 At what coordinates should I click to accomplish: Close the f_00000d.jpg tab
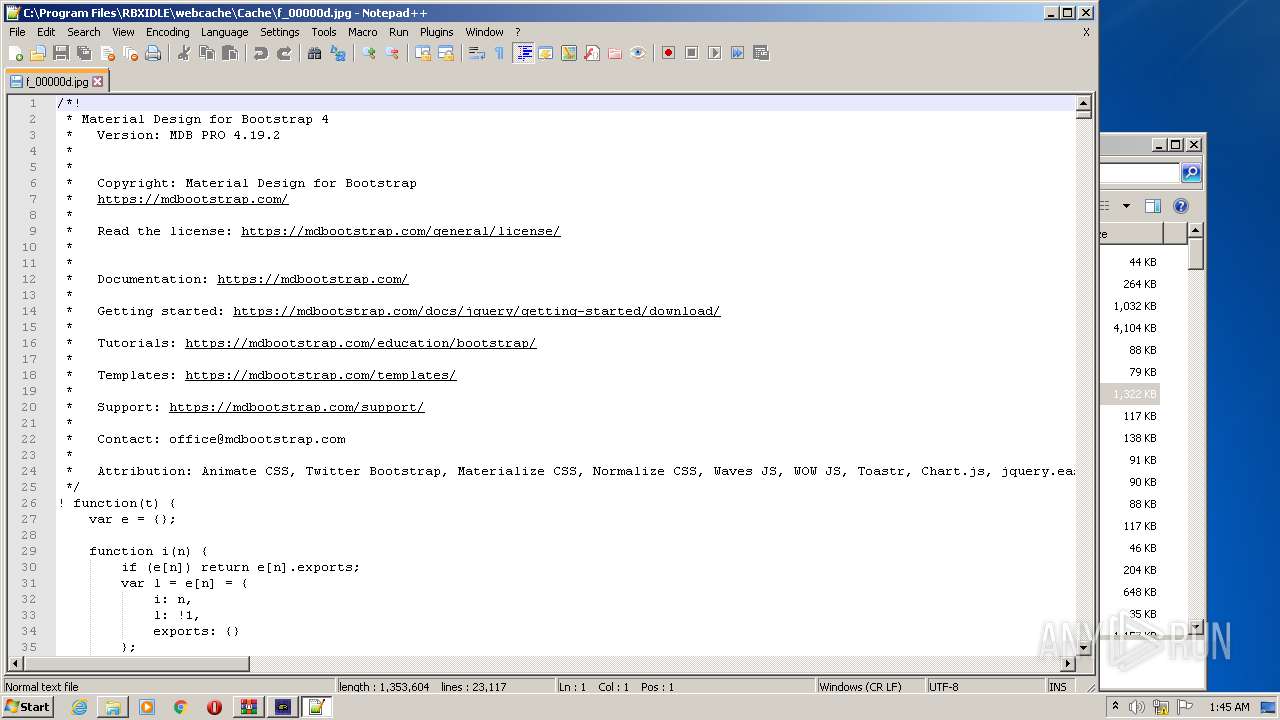(x=98, y=82)
